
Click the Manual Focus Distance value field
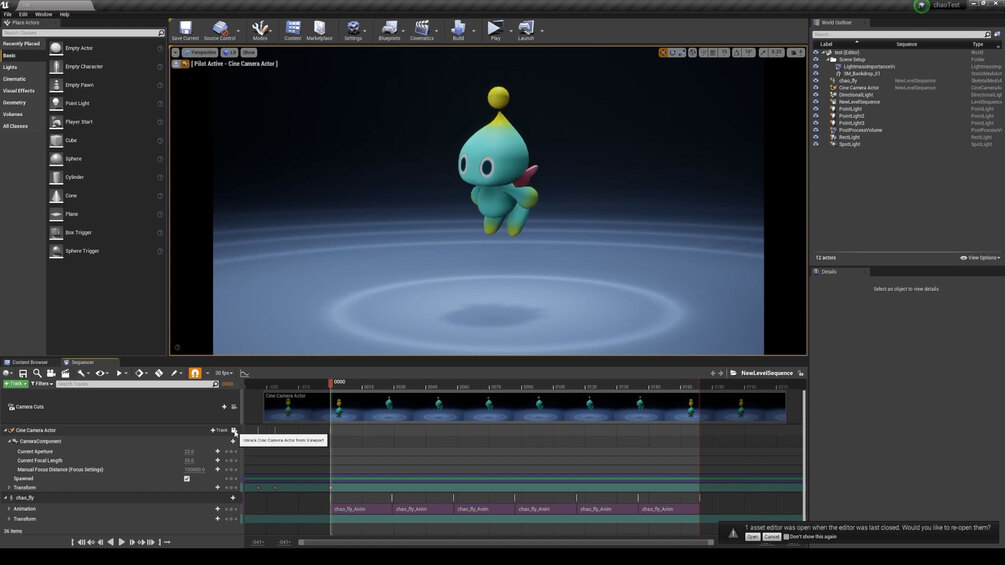(x=195, y=470)
